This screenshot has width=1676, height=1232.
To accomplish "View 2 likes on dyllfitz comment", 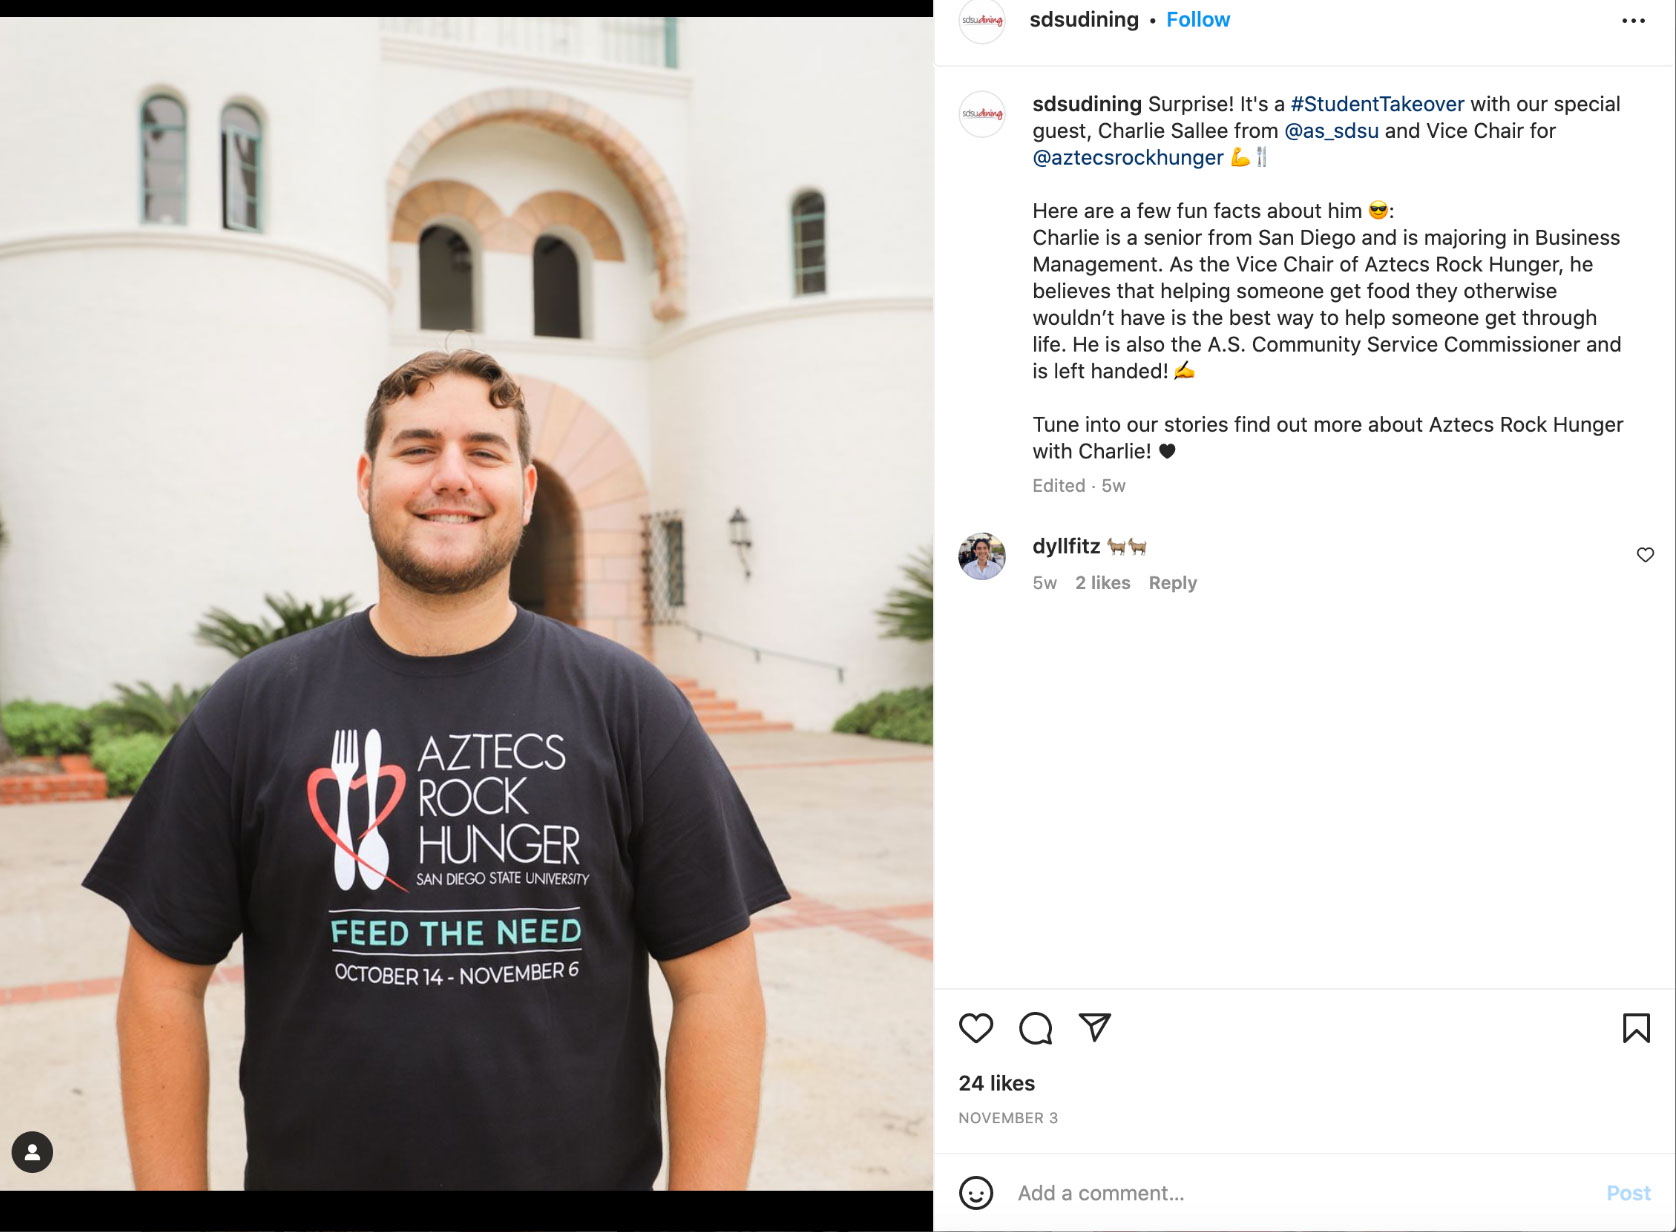I will point(1102,583).
